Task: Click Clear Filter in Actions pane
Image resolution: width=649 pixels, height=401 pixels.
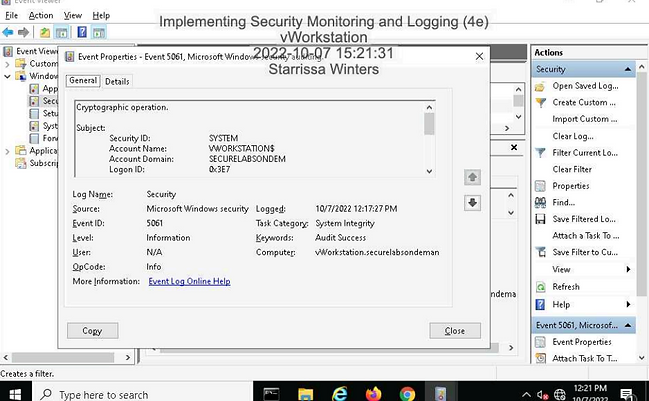Action: (572, 169)
